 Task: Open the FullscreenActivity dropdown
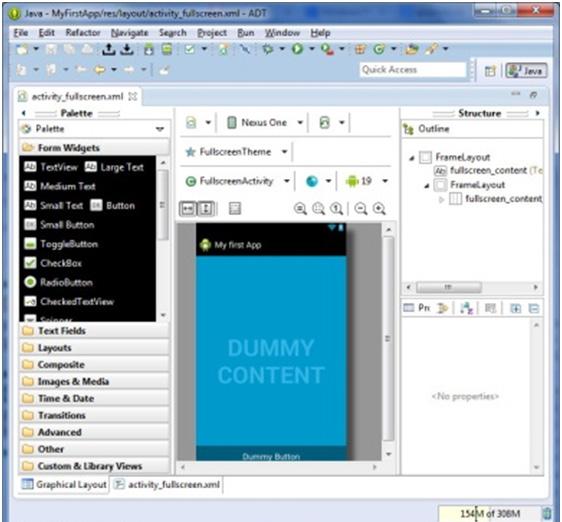[238, 181]
